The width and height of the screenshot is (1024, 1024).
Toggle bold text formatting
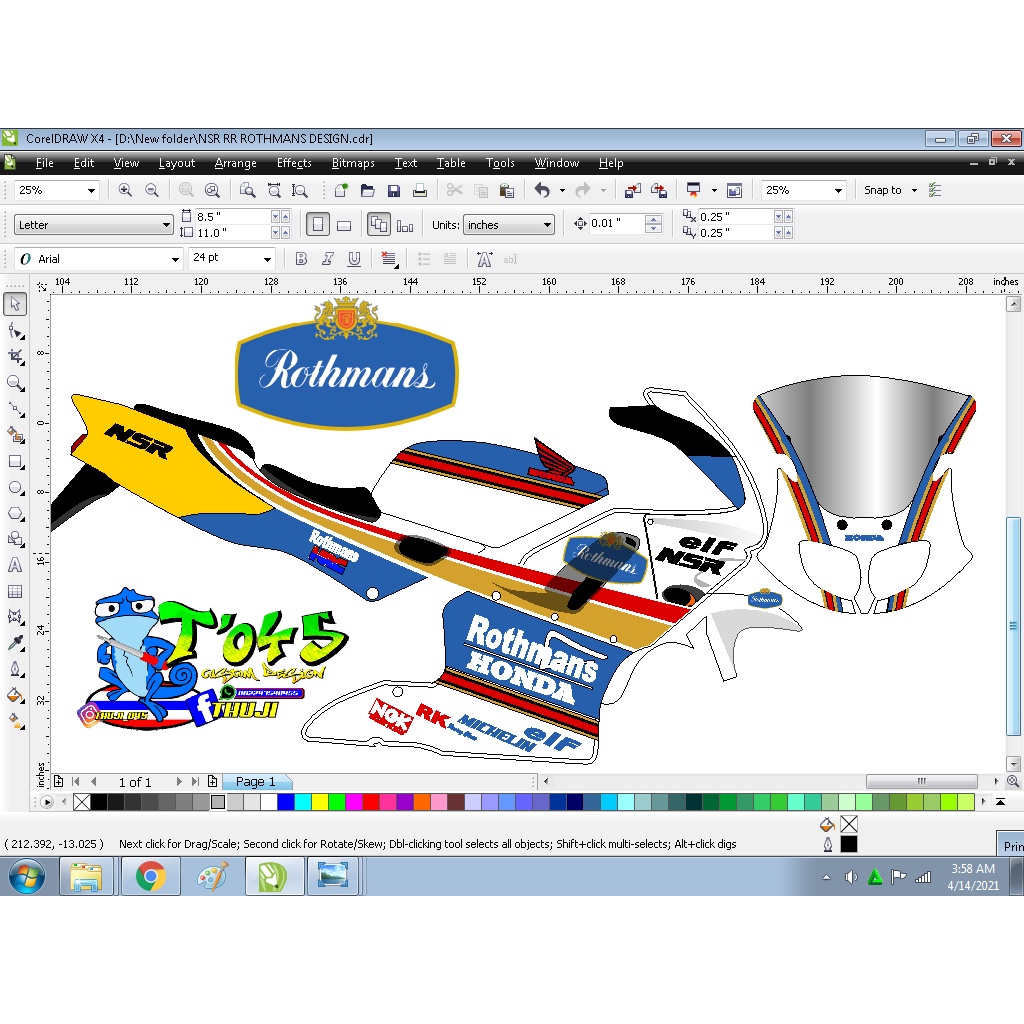coord(301,258)
